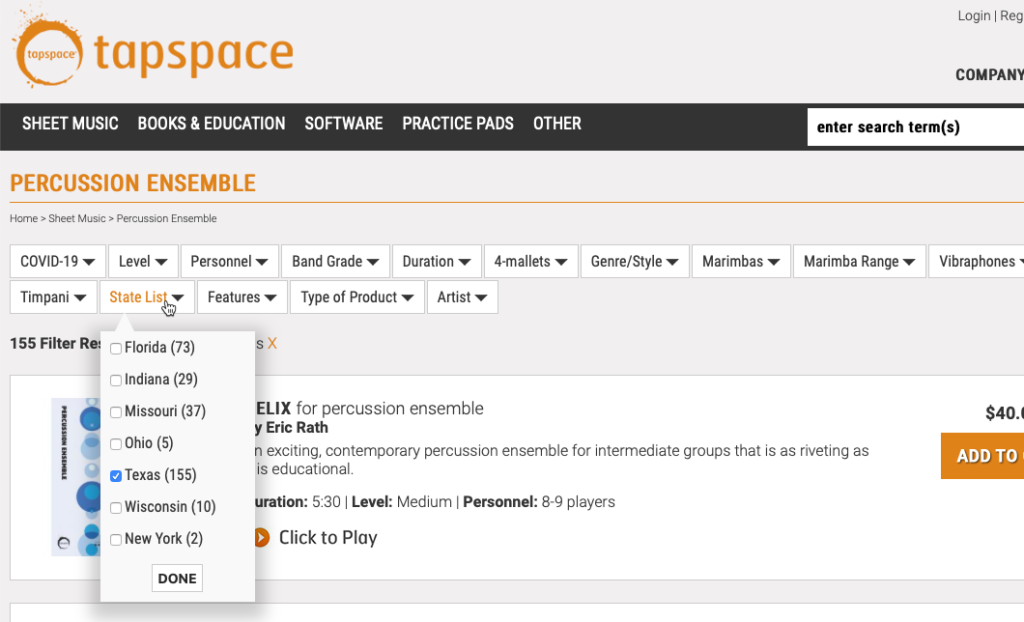Open the Sheet Music breadcrumb link

(76, 218)
